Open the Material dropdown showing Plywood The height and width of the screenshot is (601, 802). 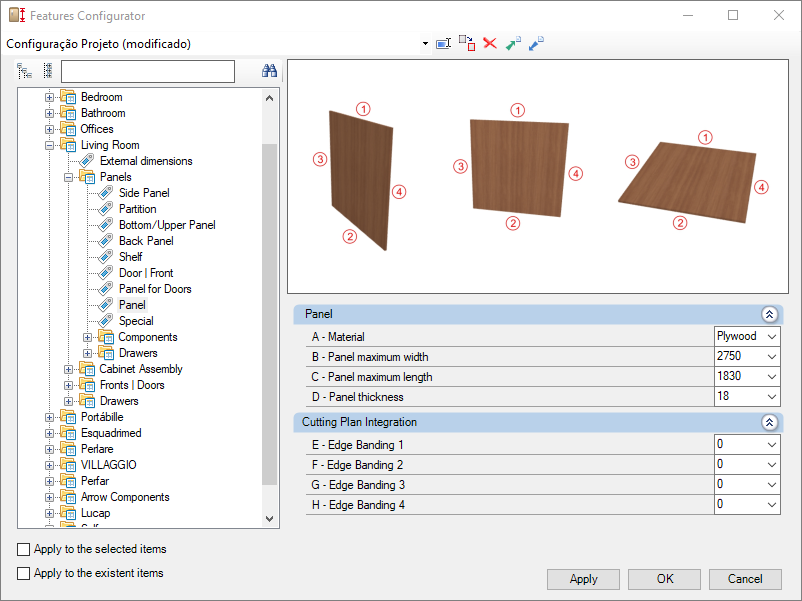tap(747, 337)
